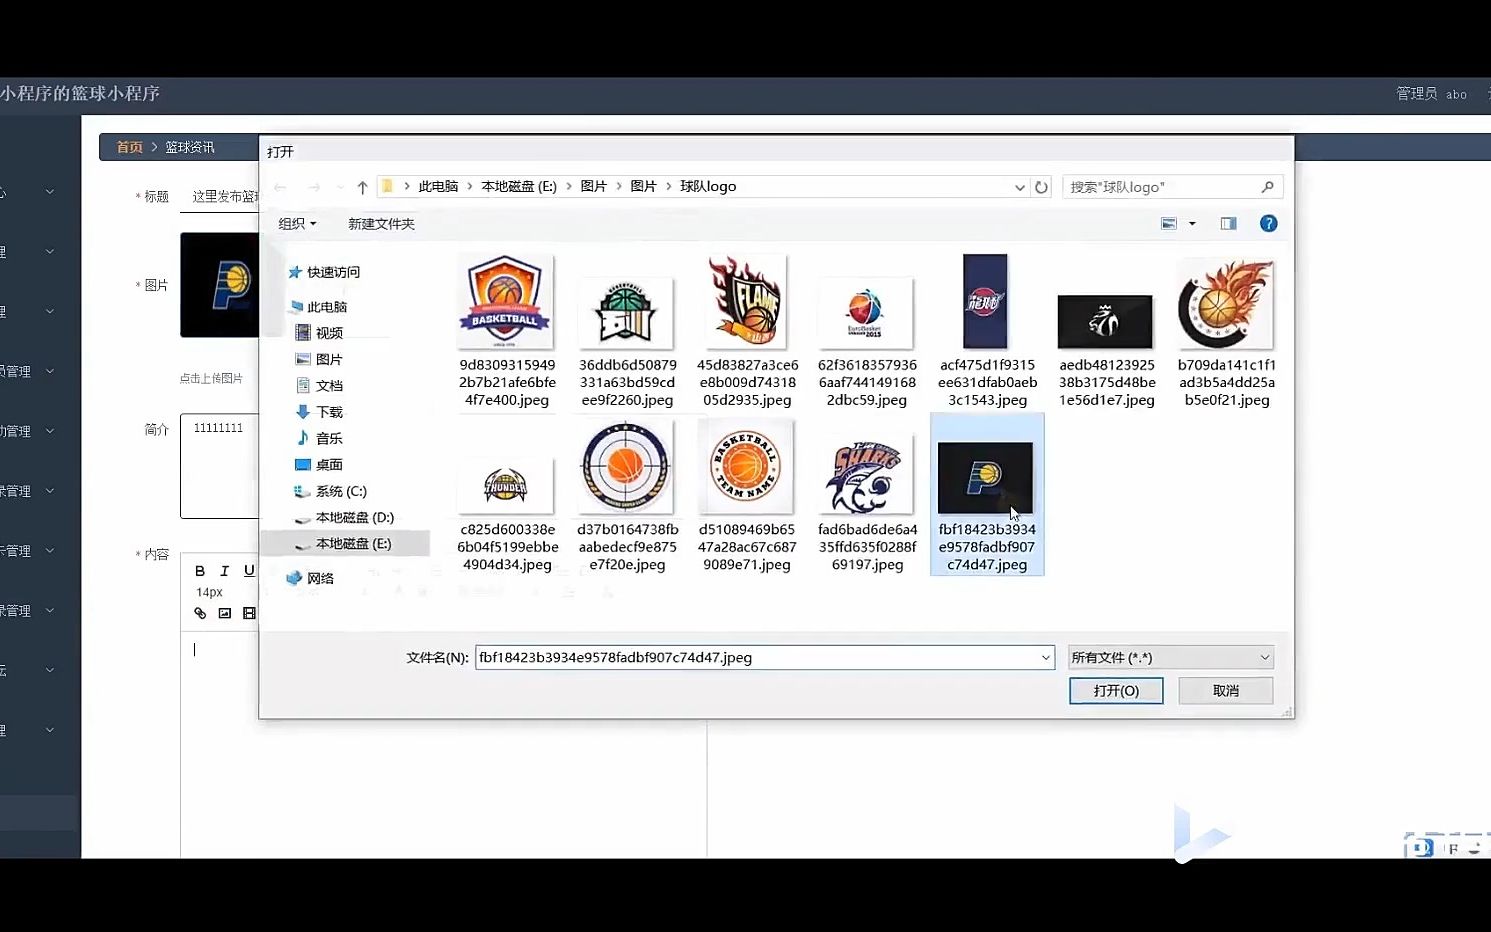This screenshot has height=932, width=1491.
Task: Select 此电脑 in navigation tree
Action: click(318, 307)
